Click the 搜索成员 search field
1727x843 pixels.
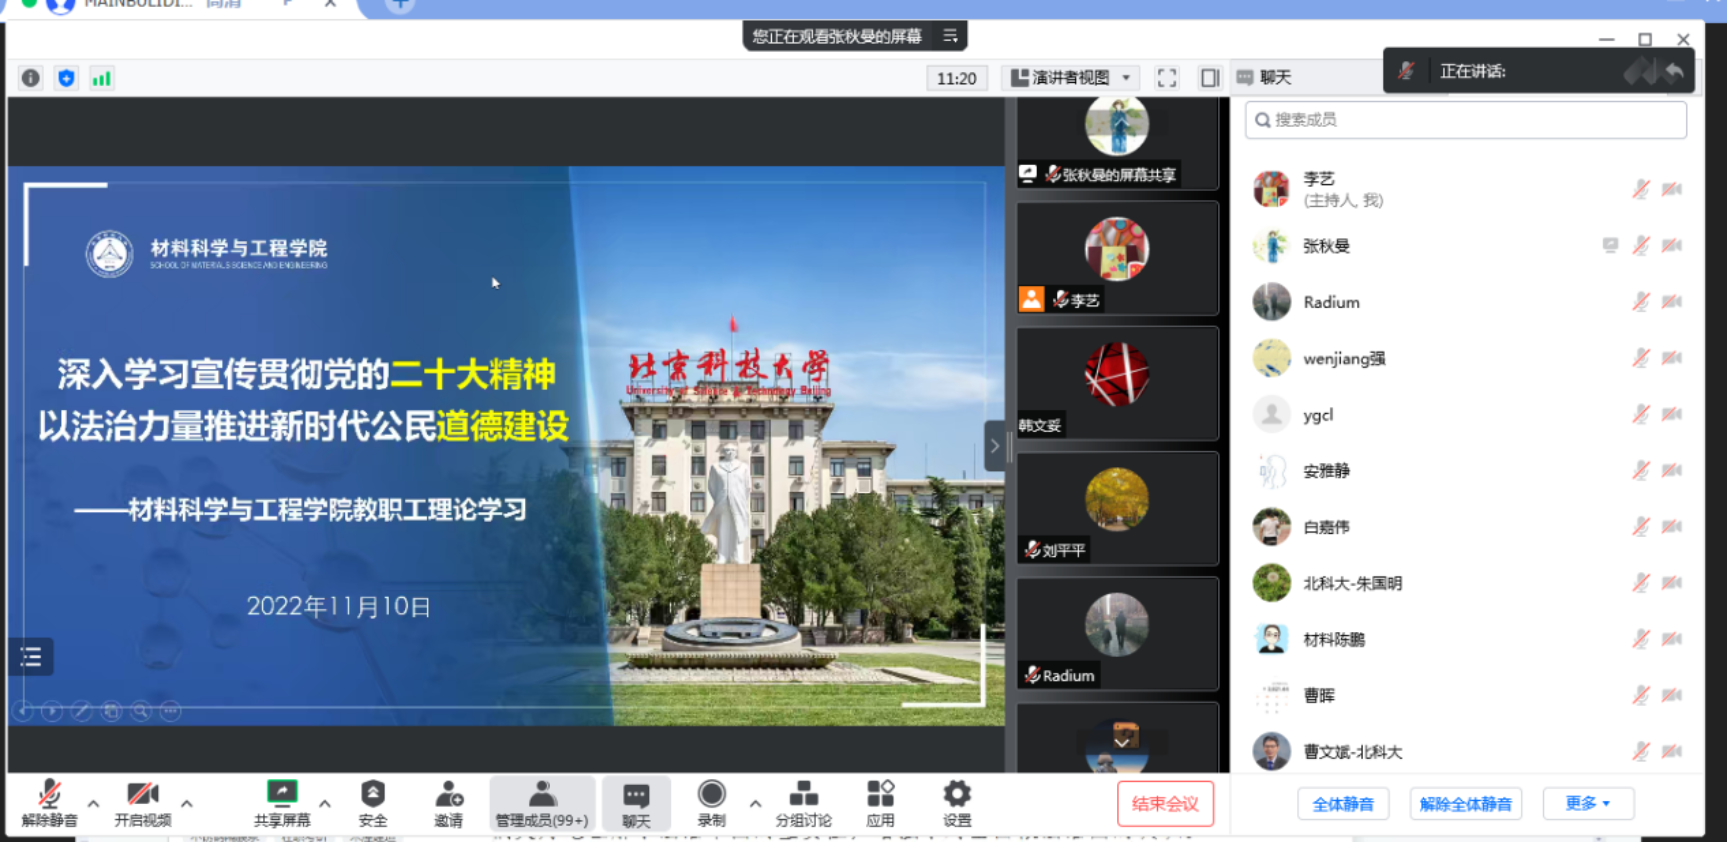pos(1466,120)
